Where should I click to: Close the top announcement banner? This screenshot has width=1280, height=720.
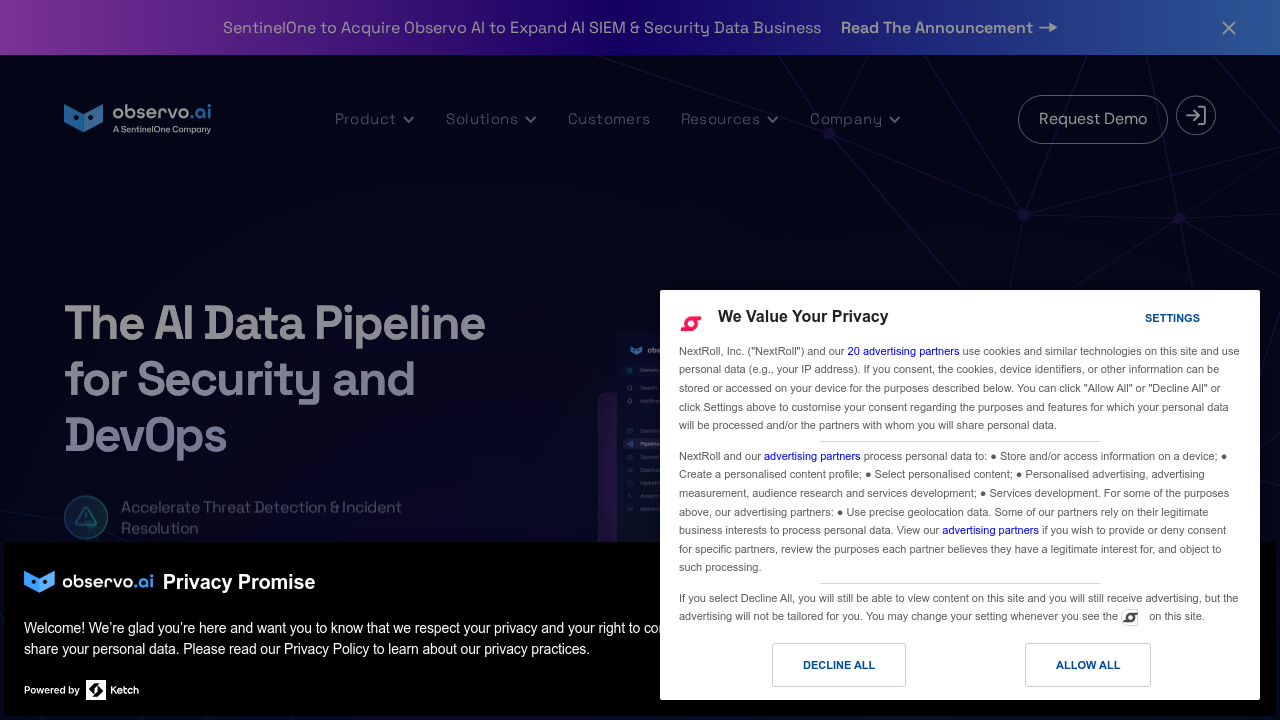(x=1229, y=28)
